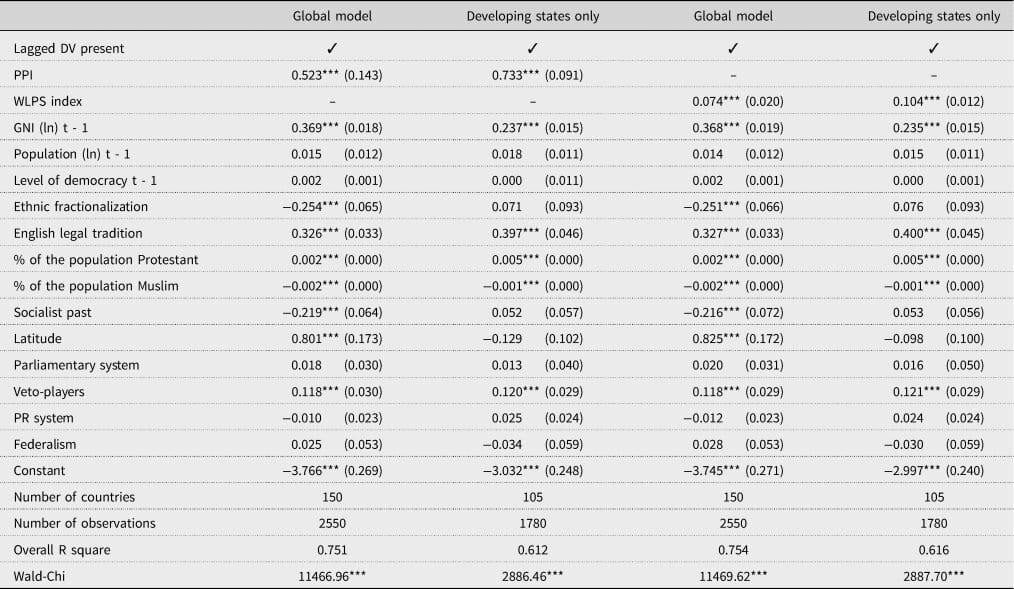Click the WLPS index row label

(x=48, y=102)
